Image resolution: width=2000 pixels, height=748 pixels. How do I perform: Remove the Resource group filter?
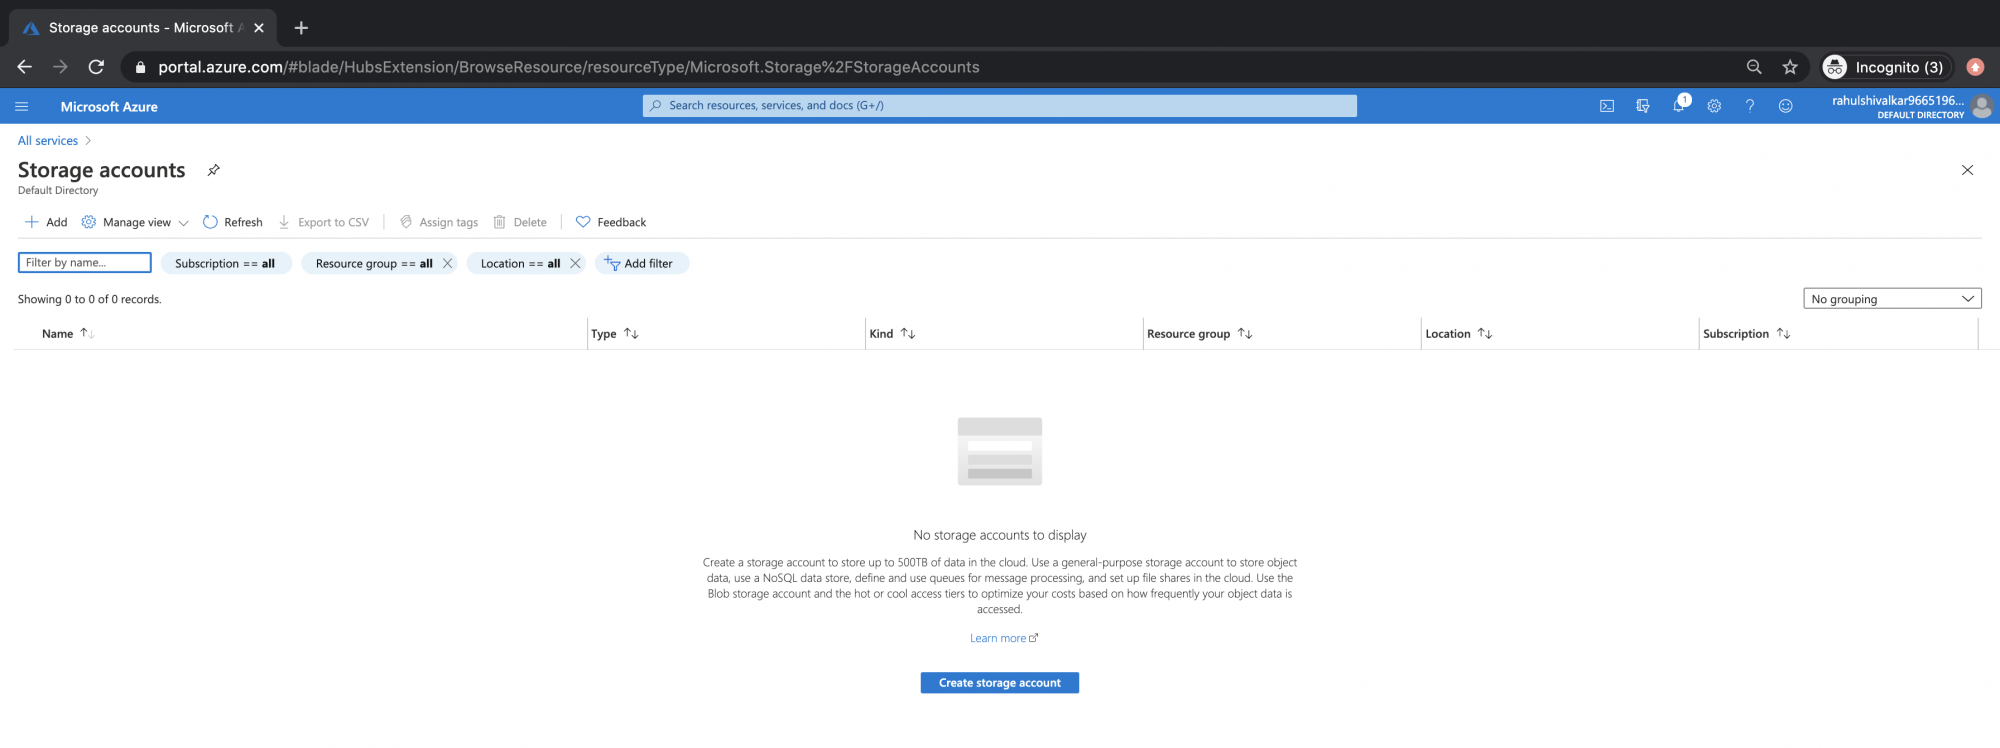(447, 263)
